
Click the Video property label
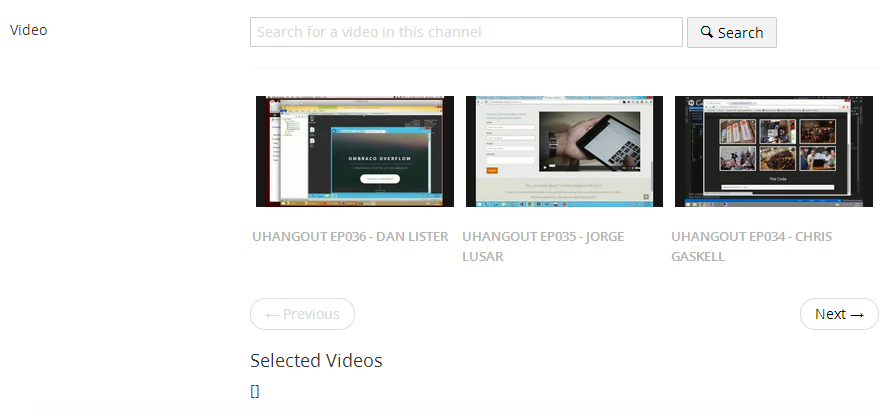point(28,30)
